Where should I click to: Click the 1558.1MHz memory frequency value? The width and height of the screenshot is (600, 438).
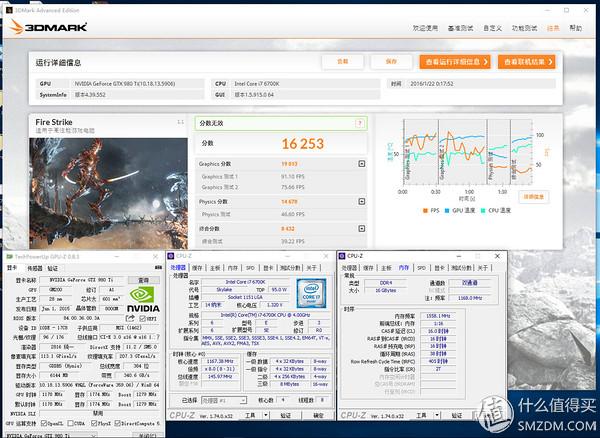(438, 316)
